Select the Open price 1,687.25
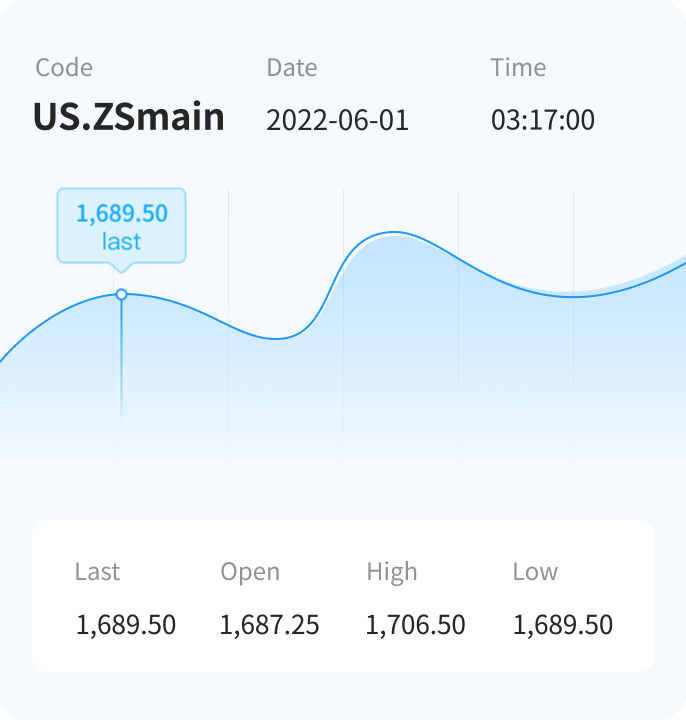 270,626
